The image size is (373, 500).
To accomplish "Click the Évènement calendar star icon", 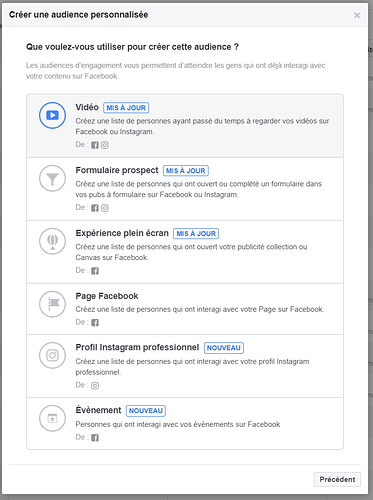I will [52, 418].
